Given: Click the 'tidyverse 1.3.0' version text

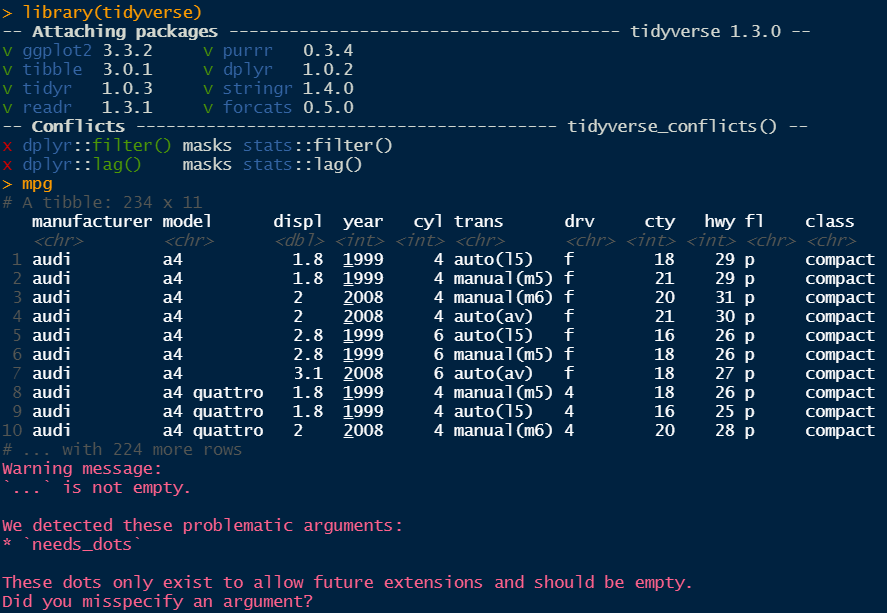Looking at the screenshot, I should tap(705, 31).
